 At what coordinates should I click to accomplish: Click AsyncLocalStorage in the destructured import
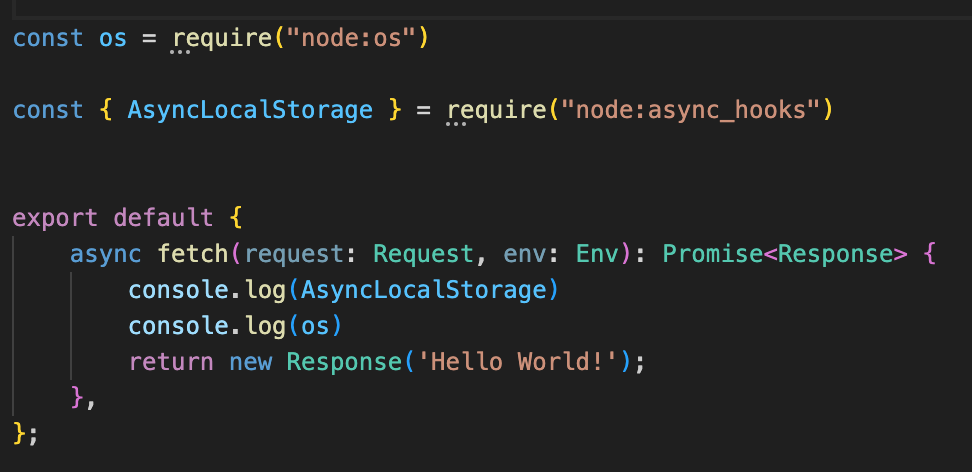(250, 109)
